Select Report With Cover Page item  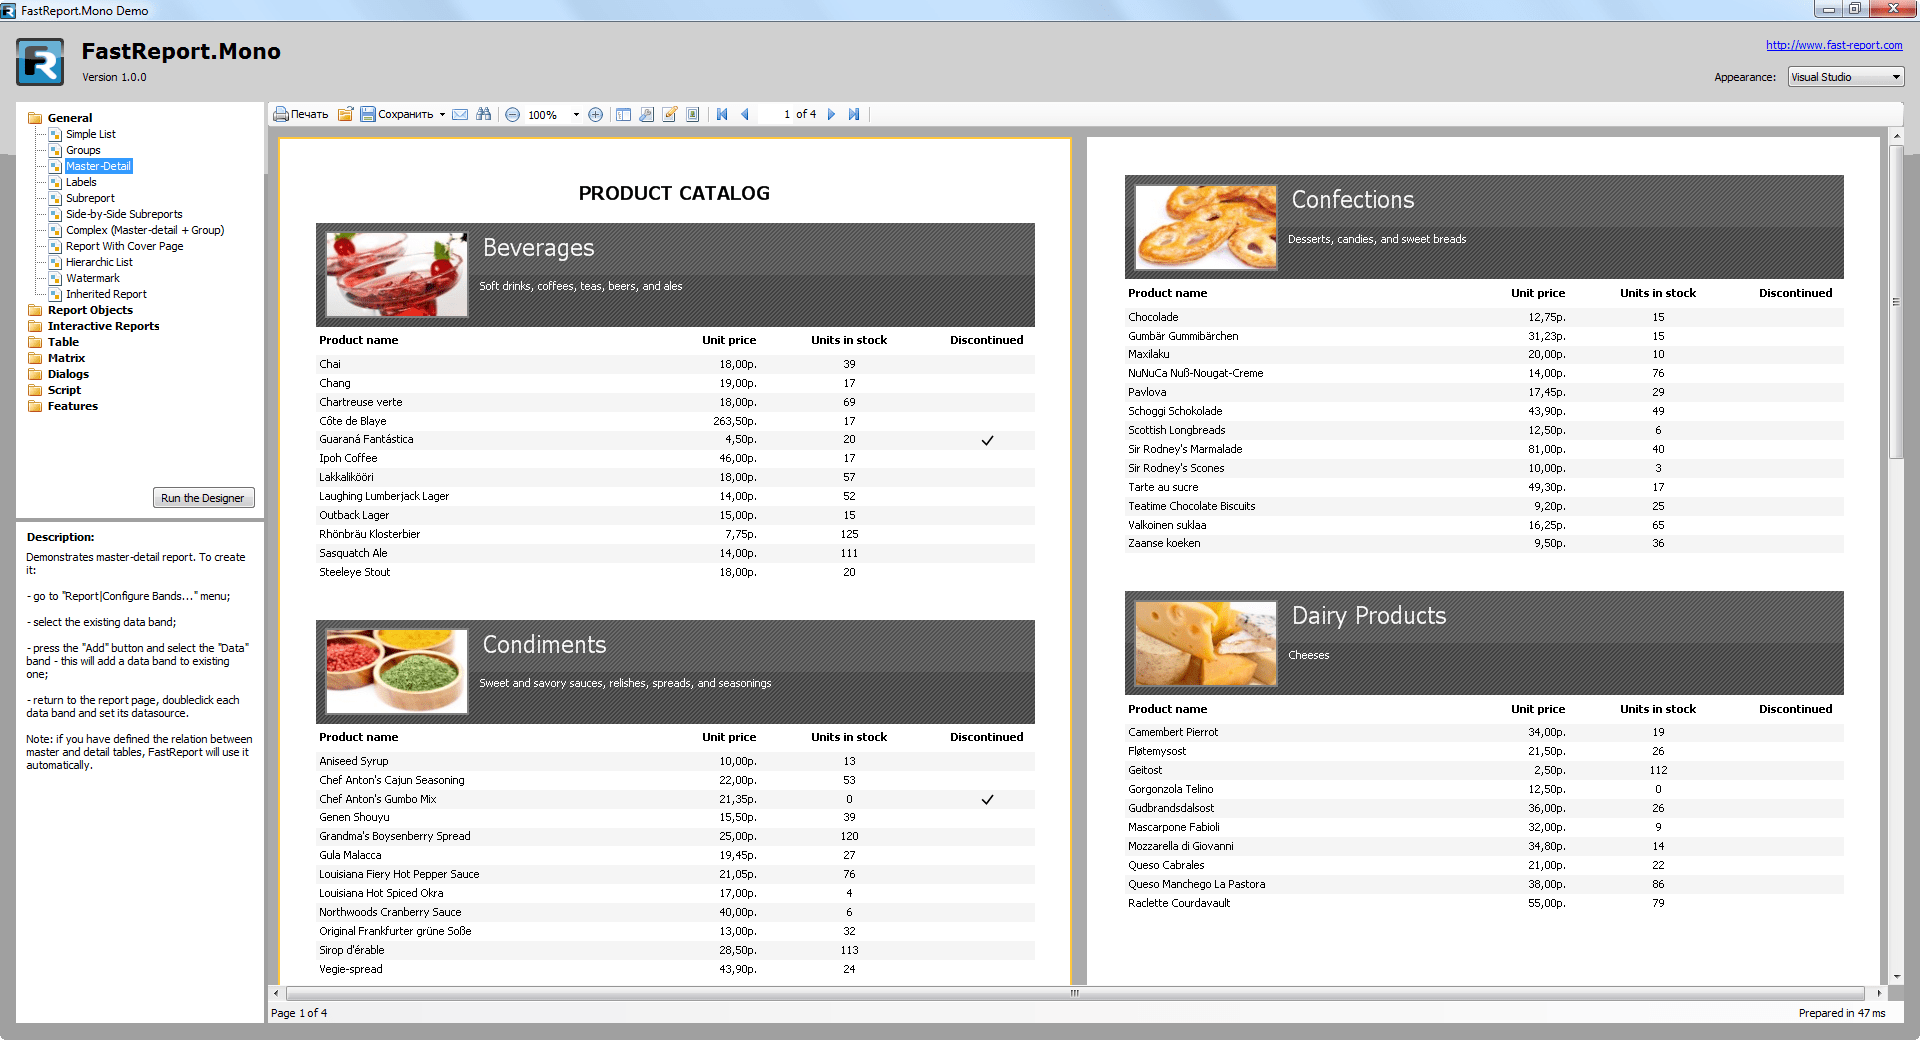[125, 246]
